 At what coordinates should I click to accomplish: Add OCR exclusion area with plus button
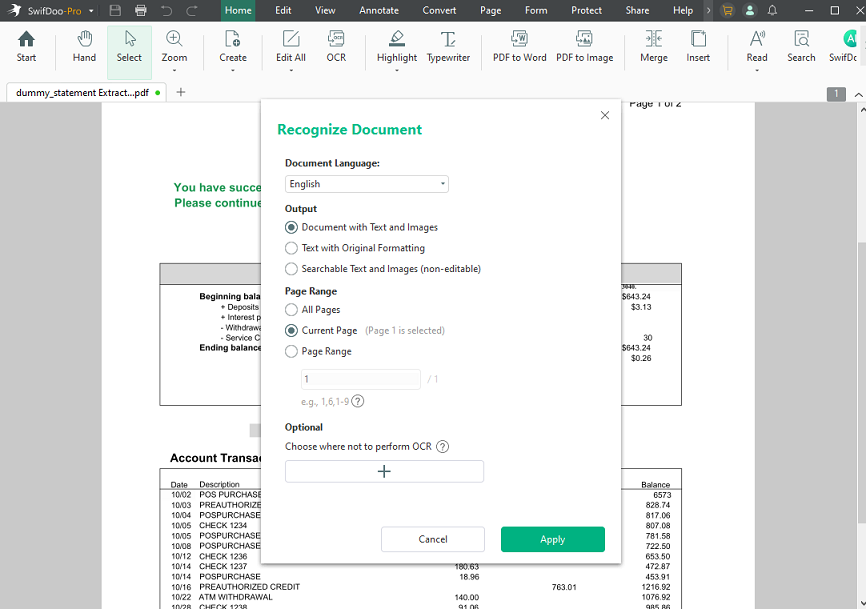point(384,472)
